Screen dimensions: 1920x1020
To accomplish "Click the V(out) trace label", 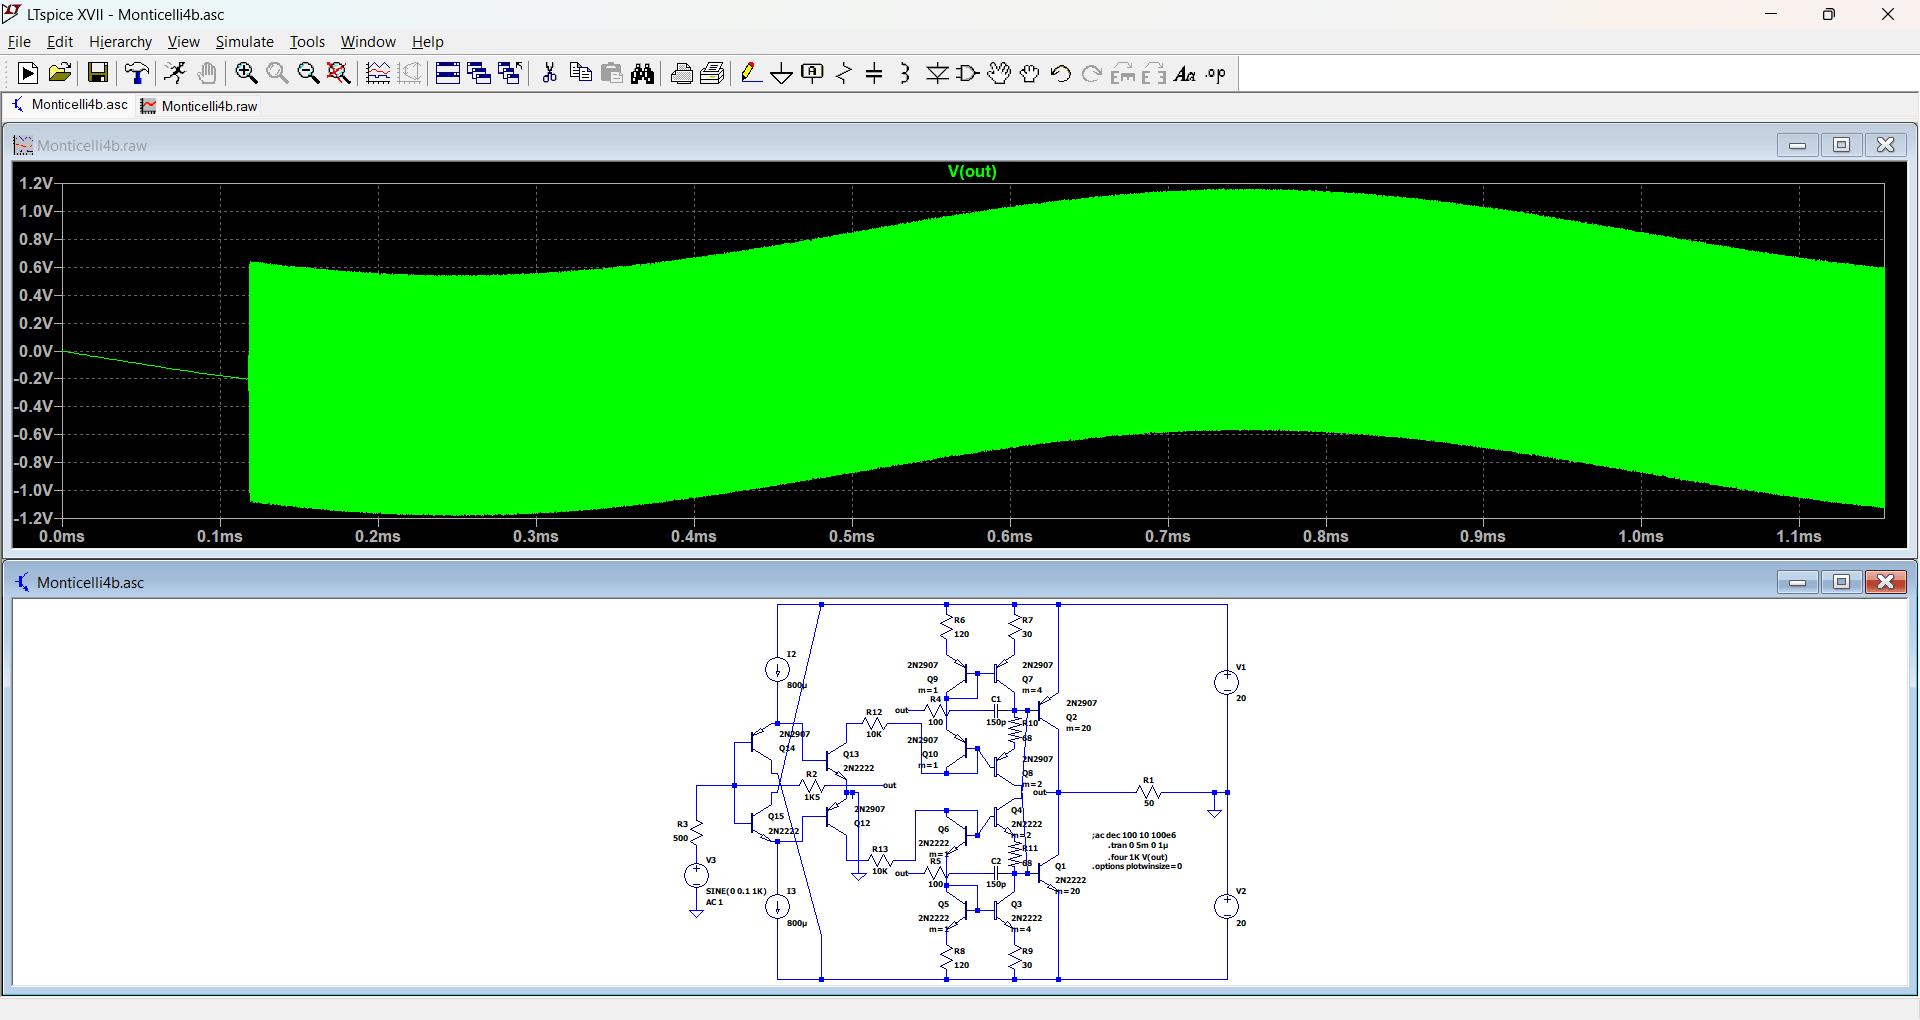I will click(x=972, y=171).
